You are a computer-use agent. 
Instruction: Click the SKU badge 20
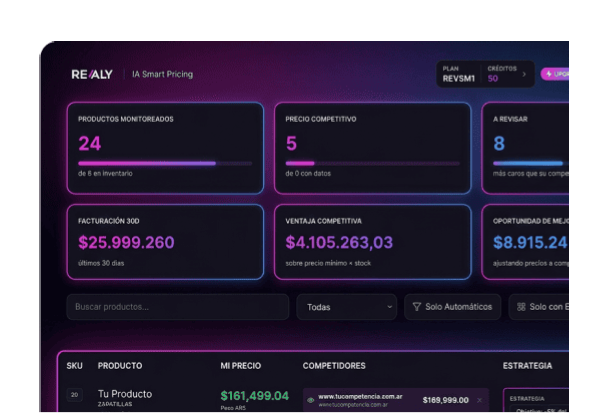74,395
